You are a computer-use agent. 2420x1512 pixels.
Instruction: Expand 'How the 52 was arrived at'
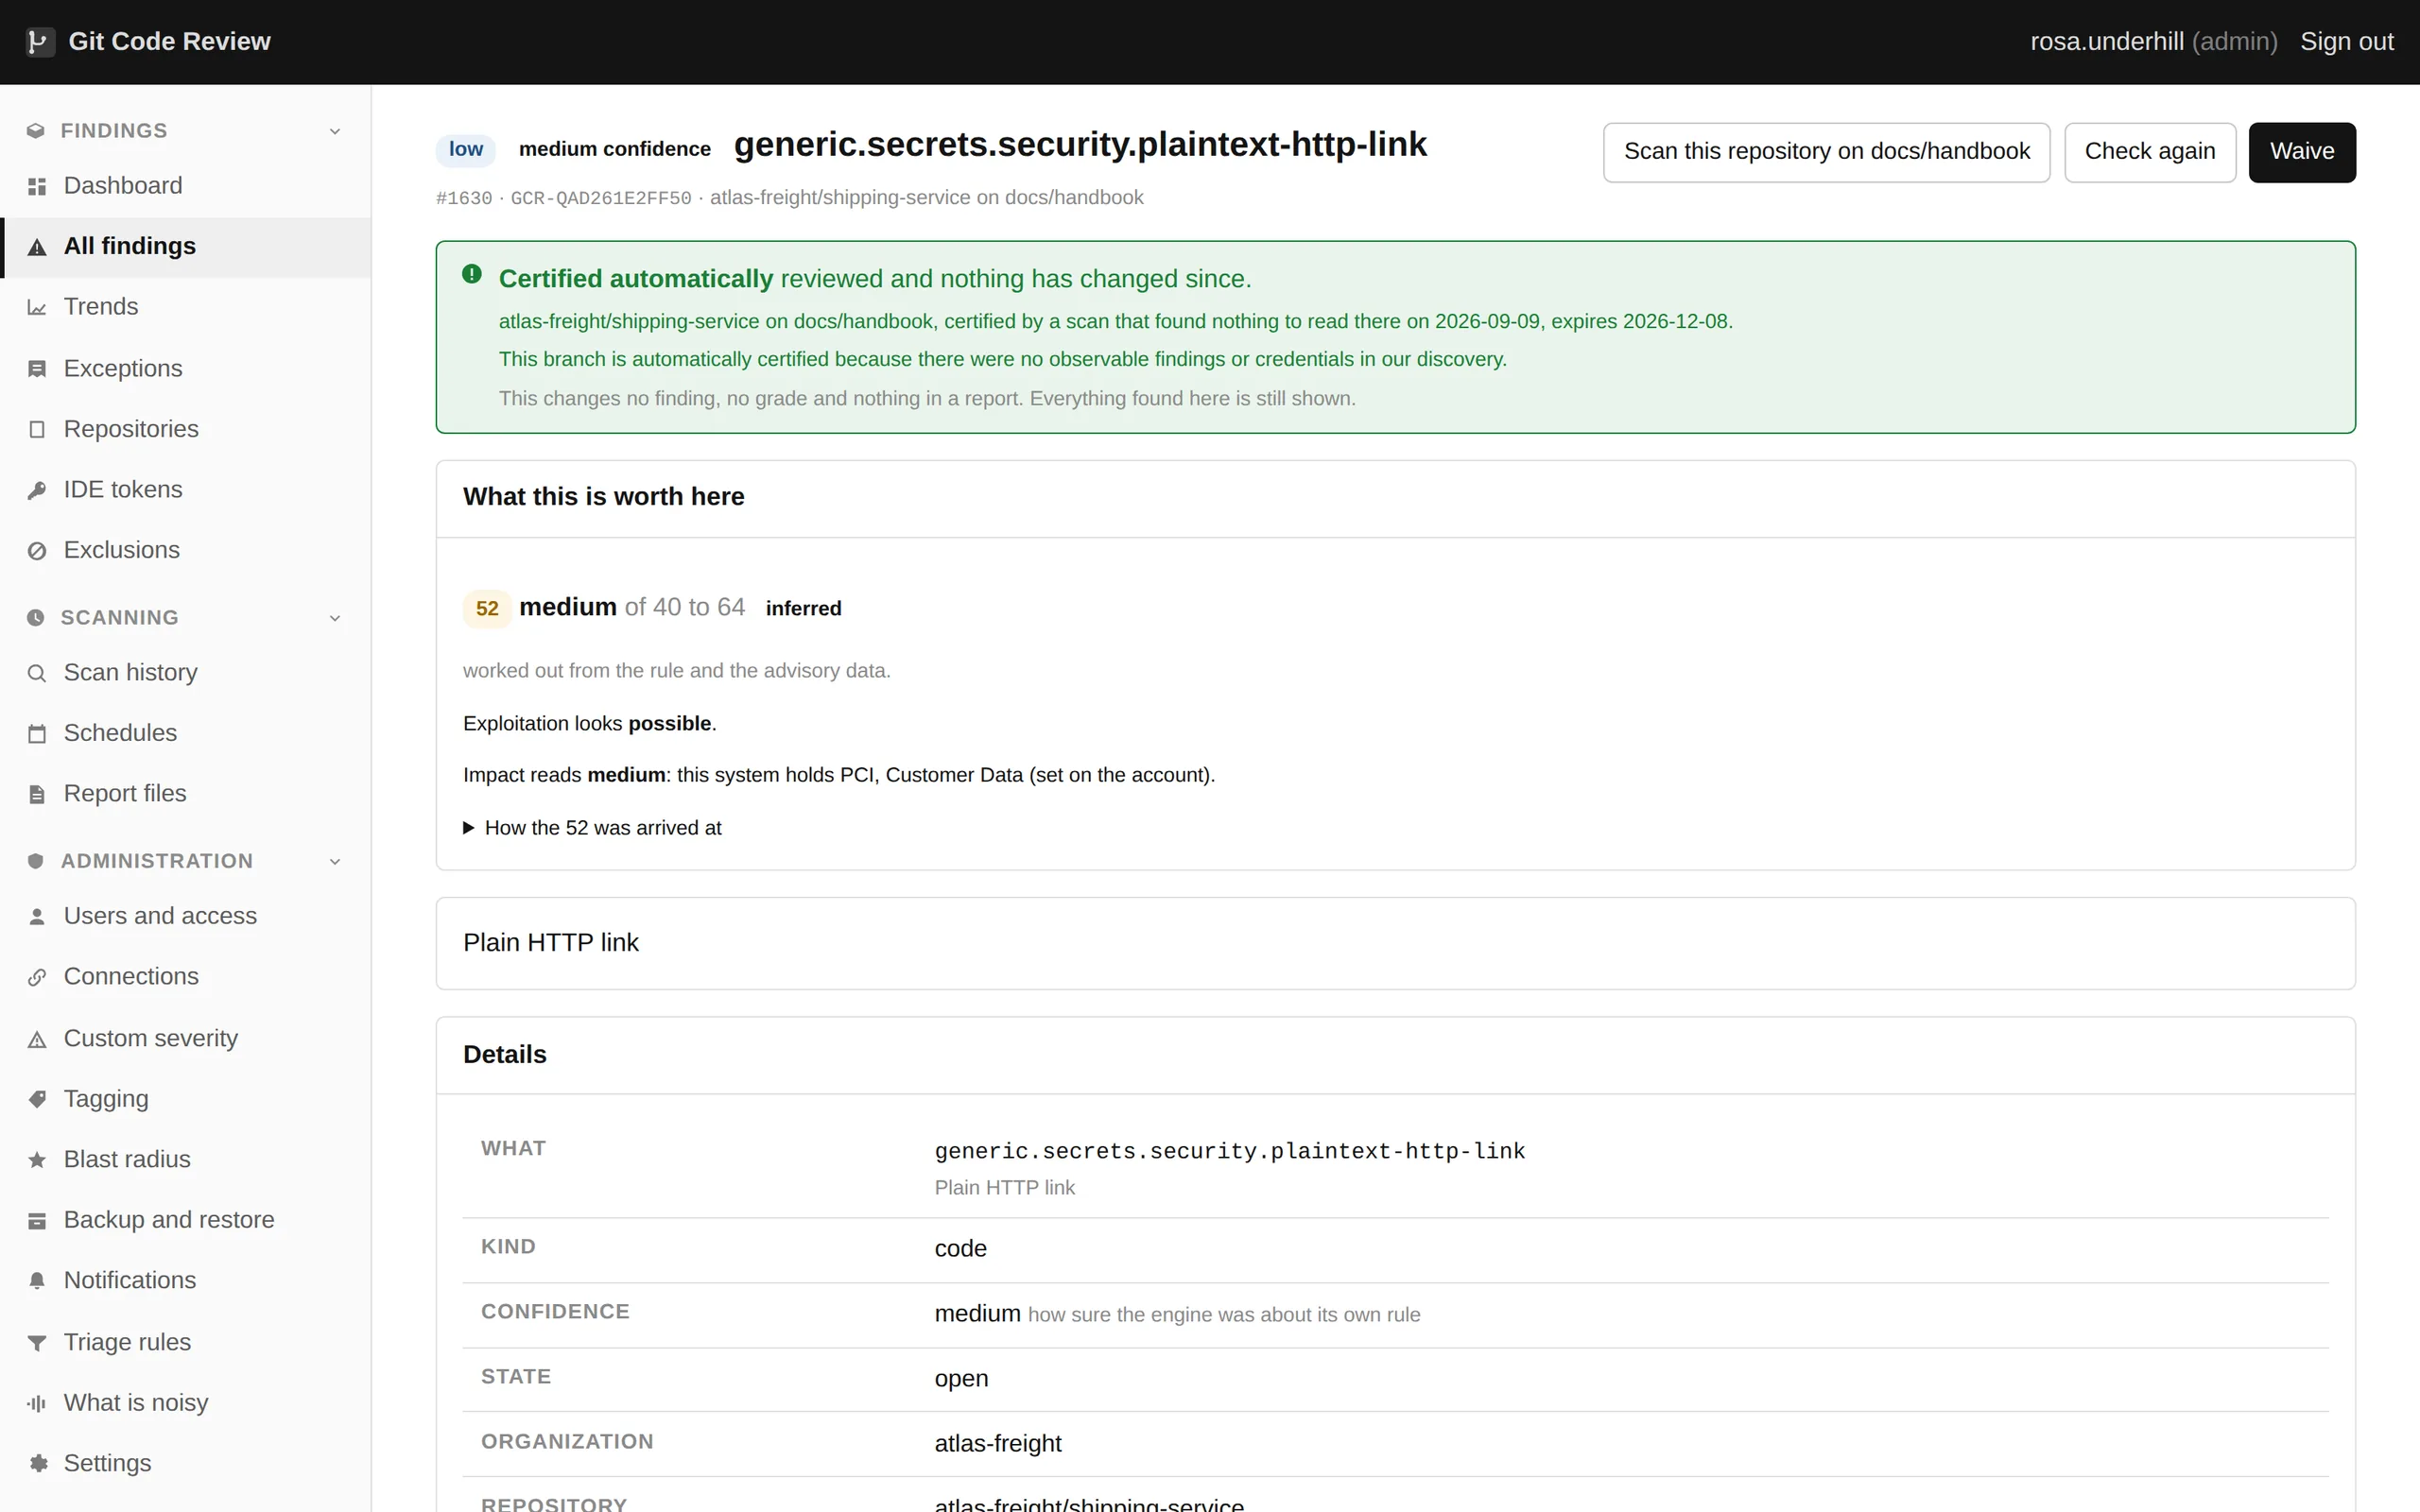click(x=592, y=828)
